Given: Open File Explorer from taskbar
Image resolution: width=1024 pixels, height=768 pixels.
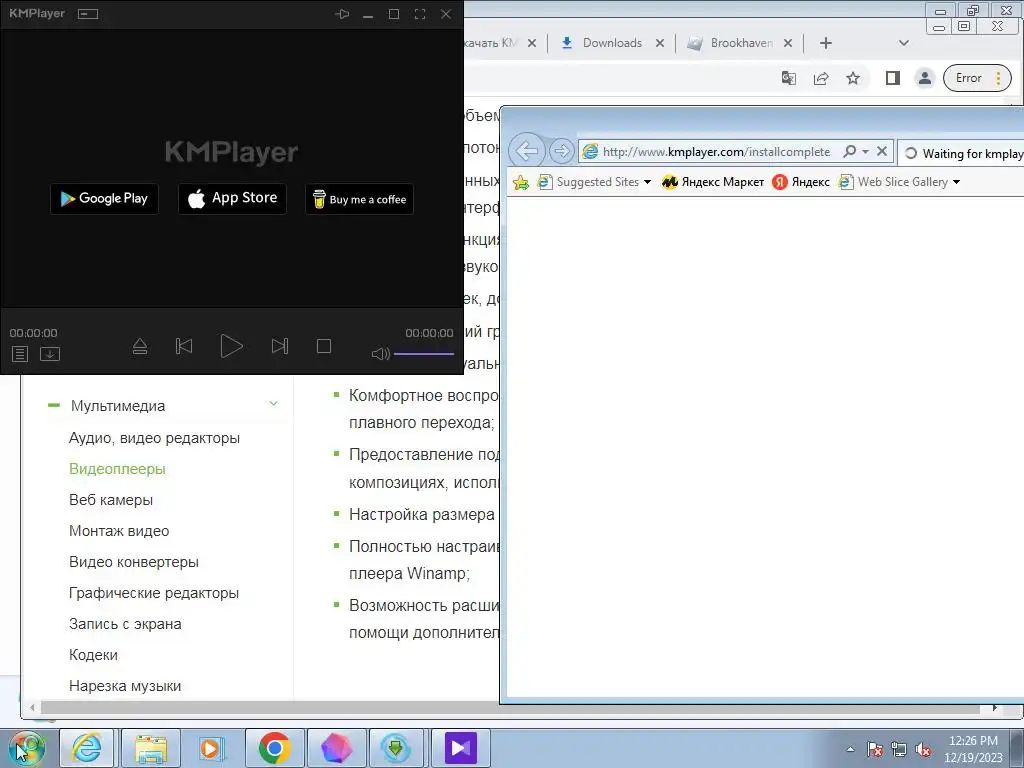Looking at the screenshot, I should (150, 748).
